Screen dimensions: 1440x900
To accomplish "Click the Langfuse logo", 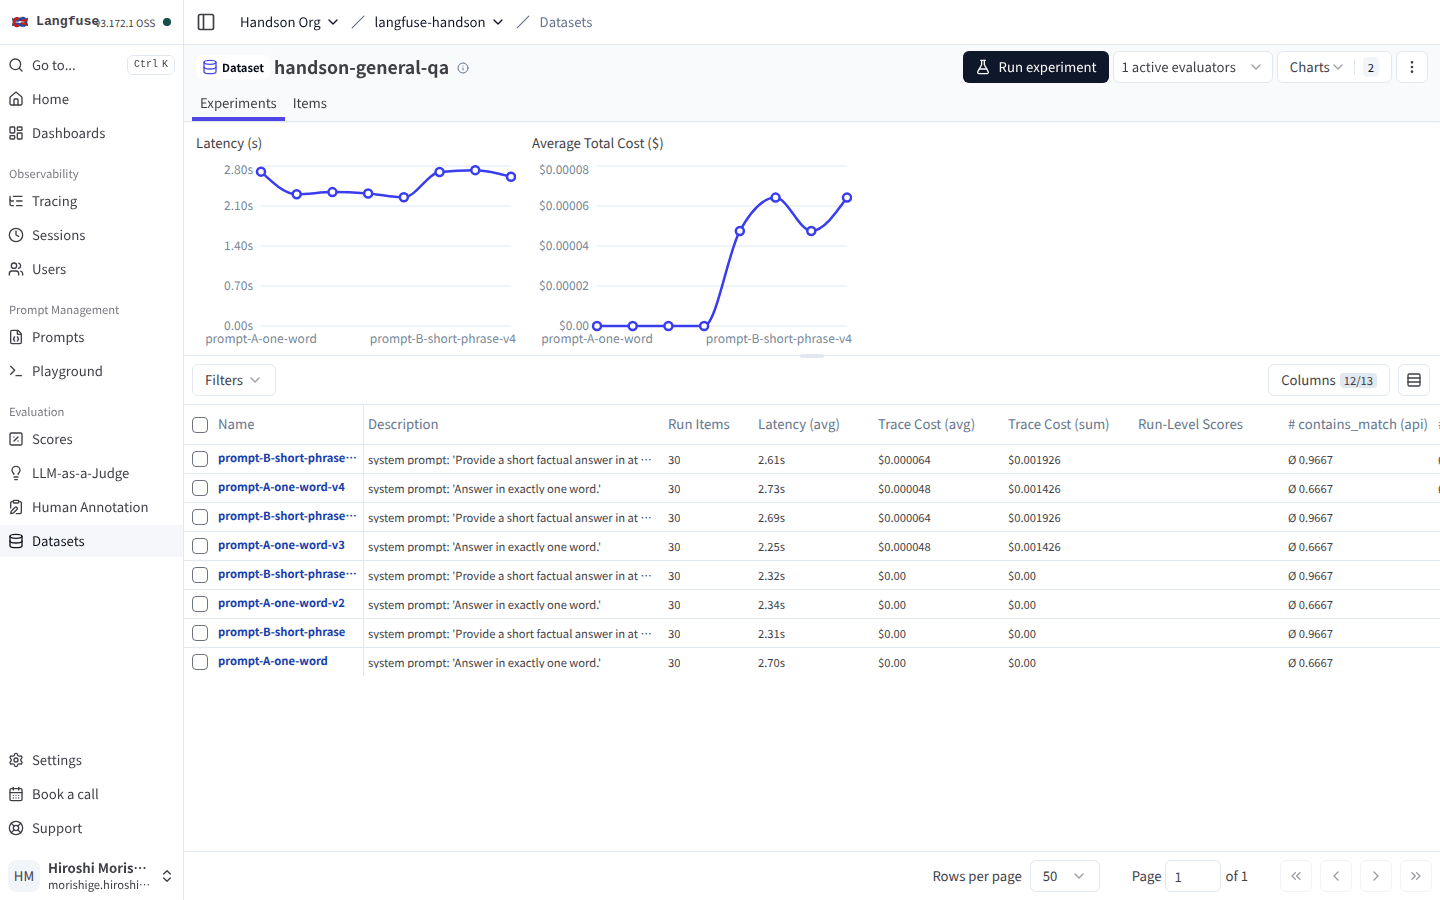I will point(55,21).
